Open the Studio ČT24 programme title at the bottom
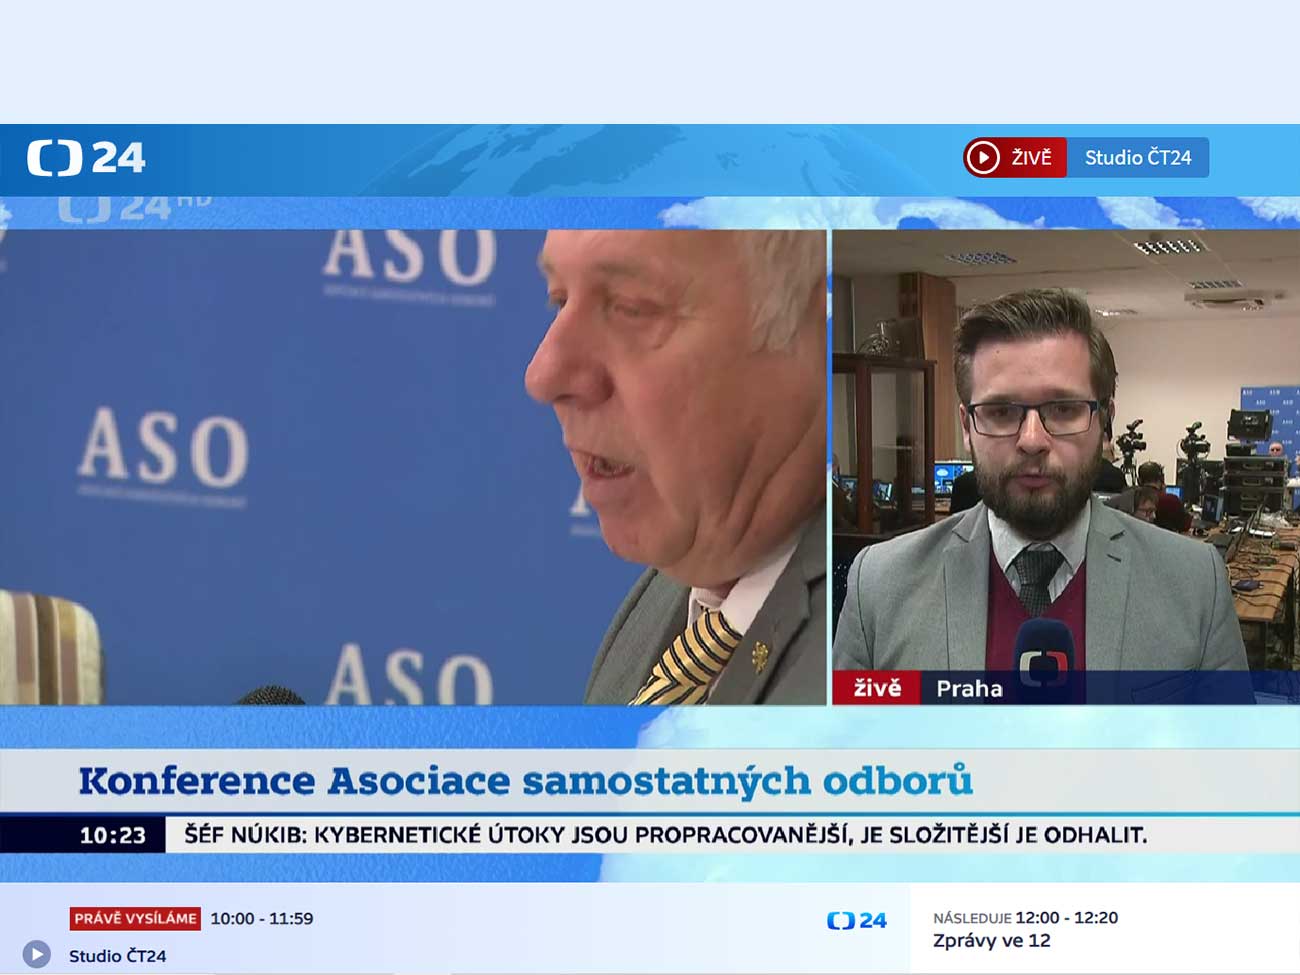1300x975 pixels. coord(117,956)
